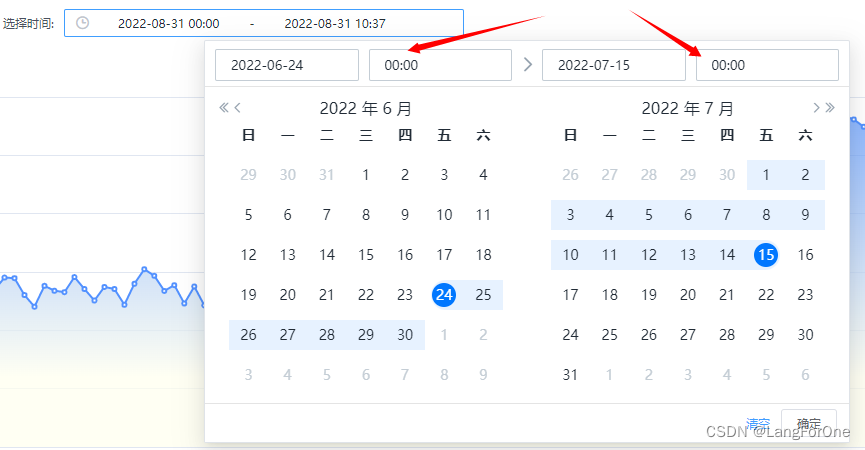
Task: Click the next month arrow icon
Action: [x=816, y=108]
